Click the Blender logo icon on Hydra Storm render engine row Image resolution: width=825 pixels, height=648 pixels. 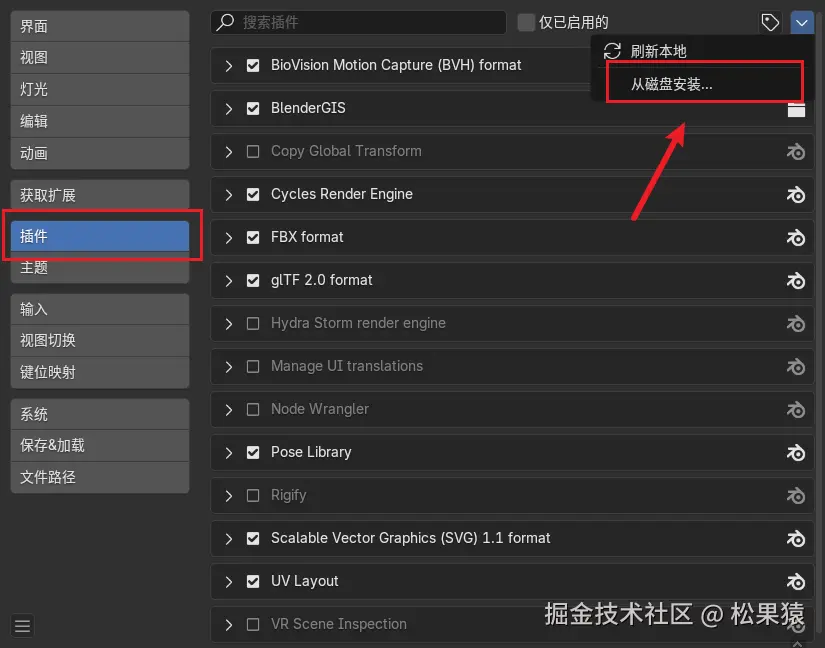coord(796,323)
